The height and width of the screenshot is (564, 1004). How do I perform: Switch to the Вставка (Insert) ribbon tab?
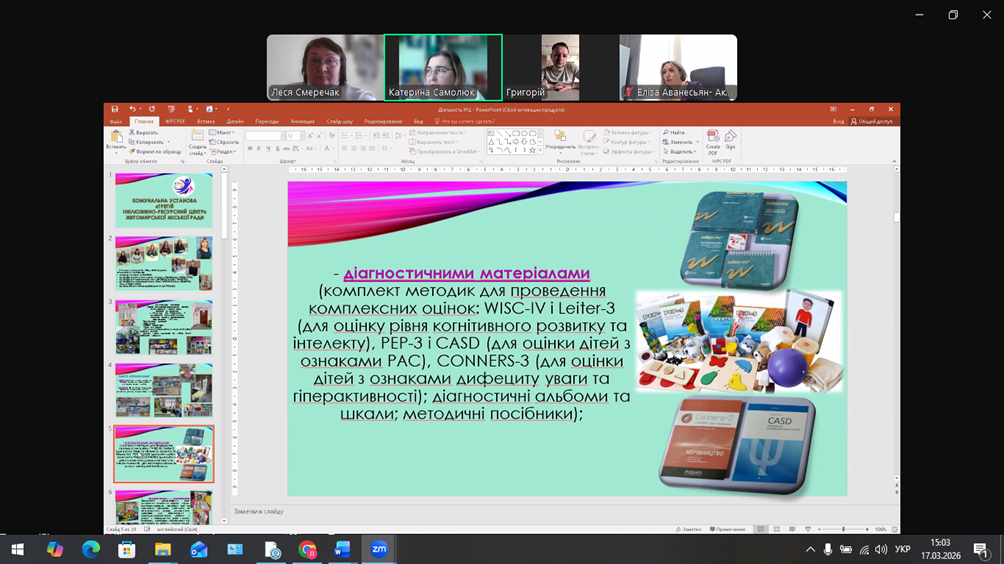pos(206,121)
